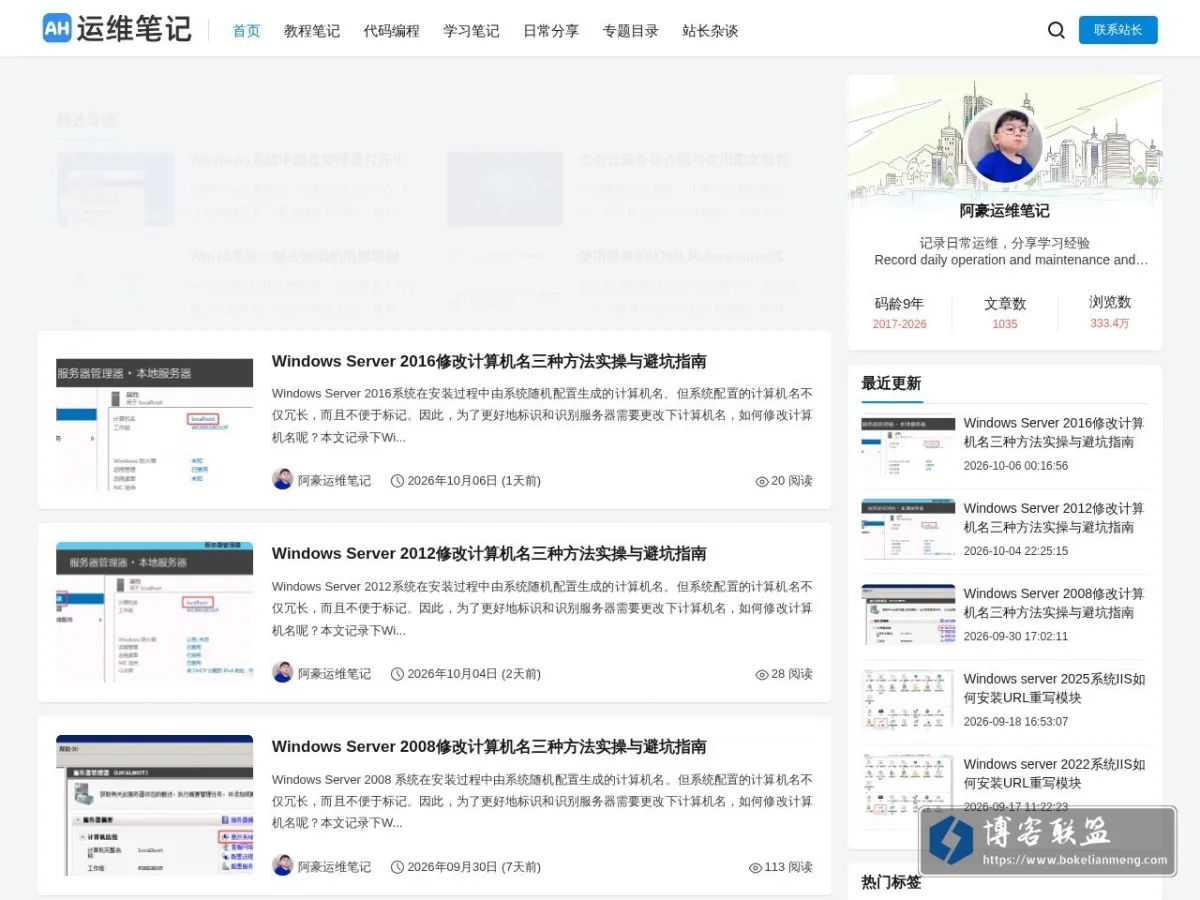1200x900 pixels.
Task: Click author name 阿豪运维笔记 on 2008 post
Action: [x=334, y=867]
